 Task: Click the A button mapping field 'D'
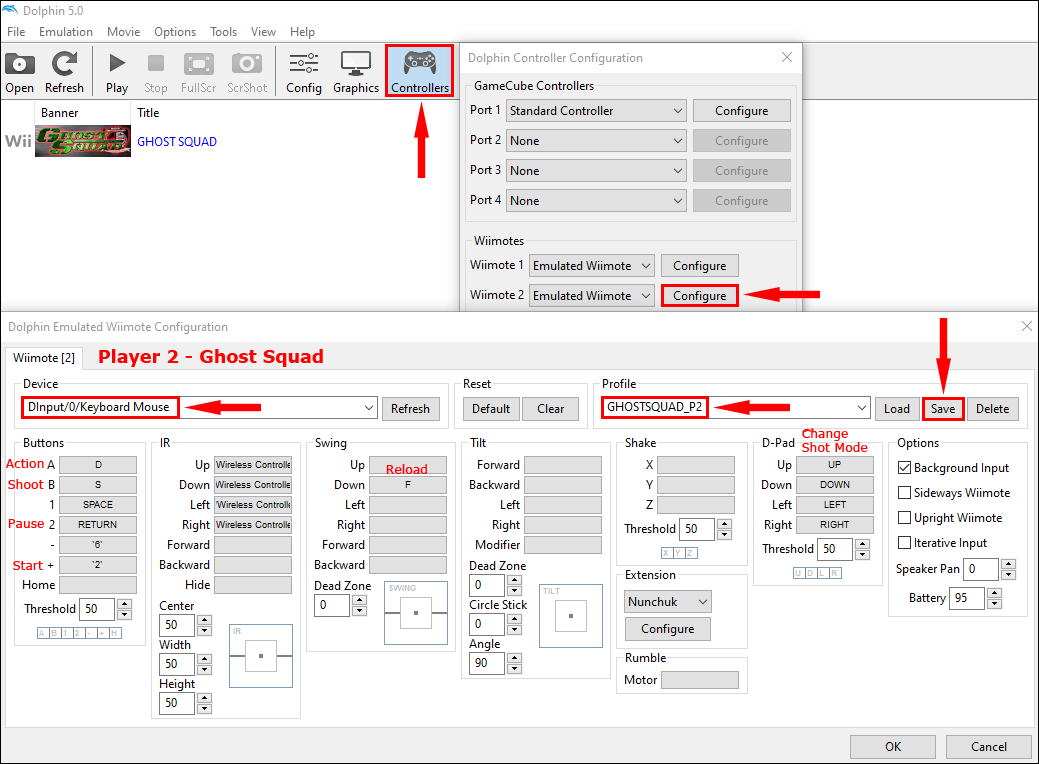(98, 464)
